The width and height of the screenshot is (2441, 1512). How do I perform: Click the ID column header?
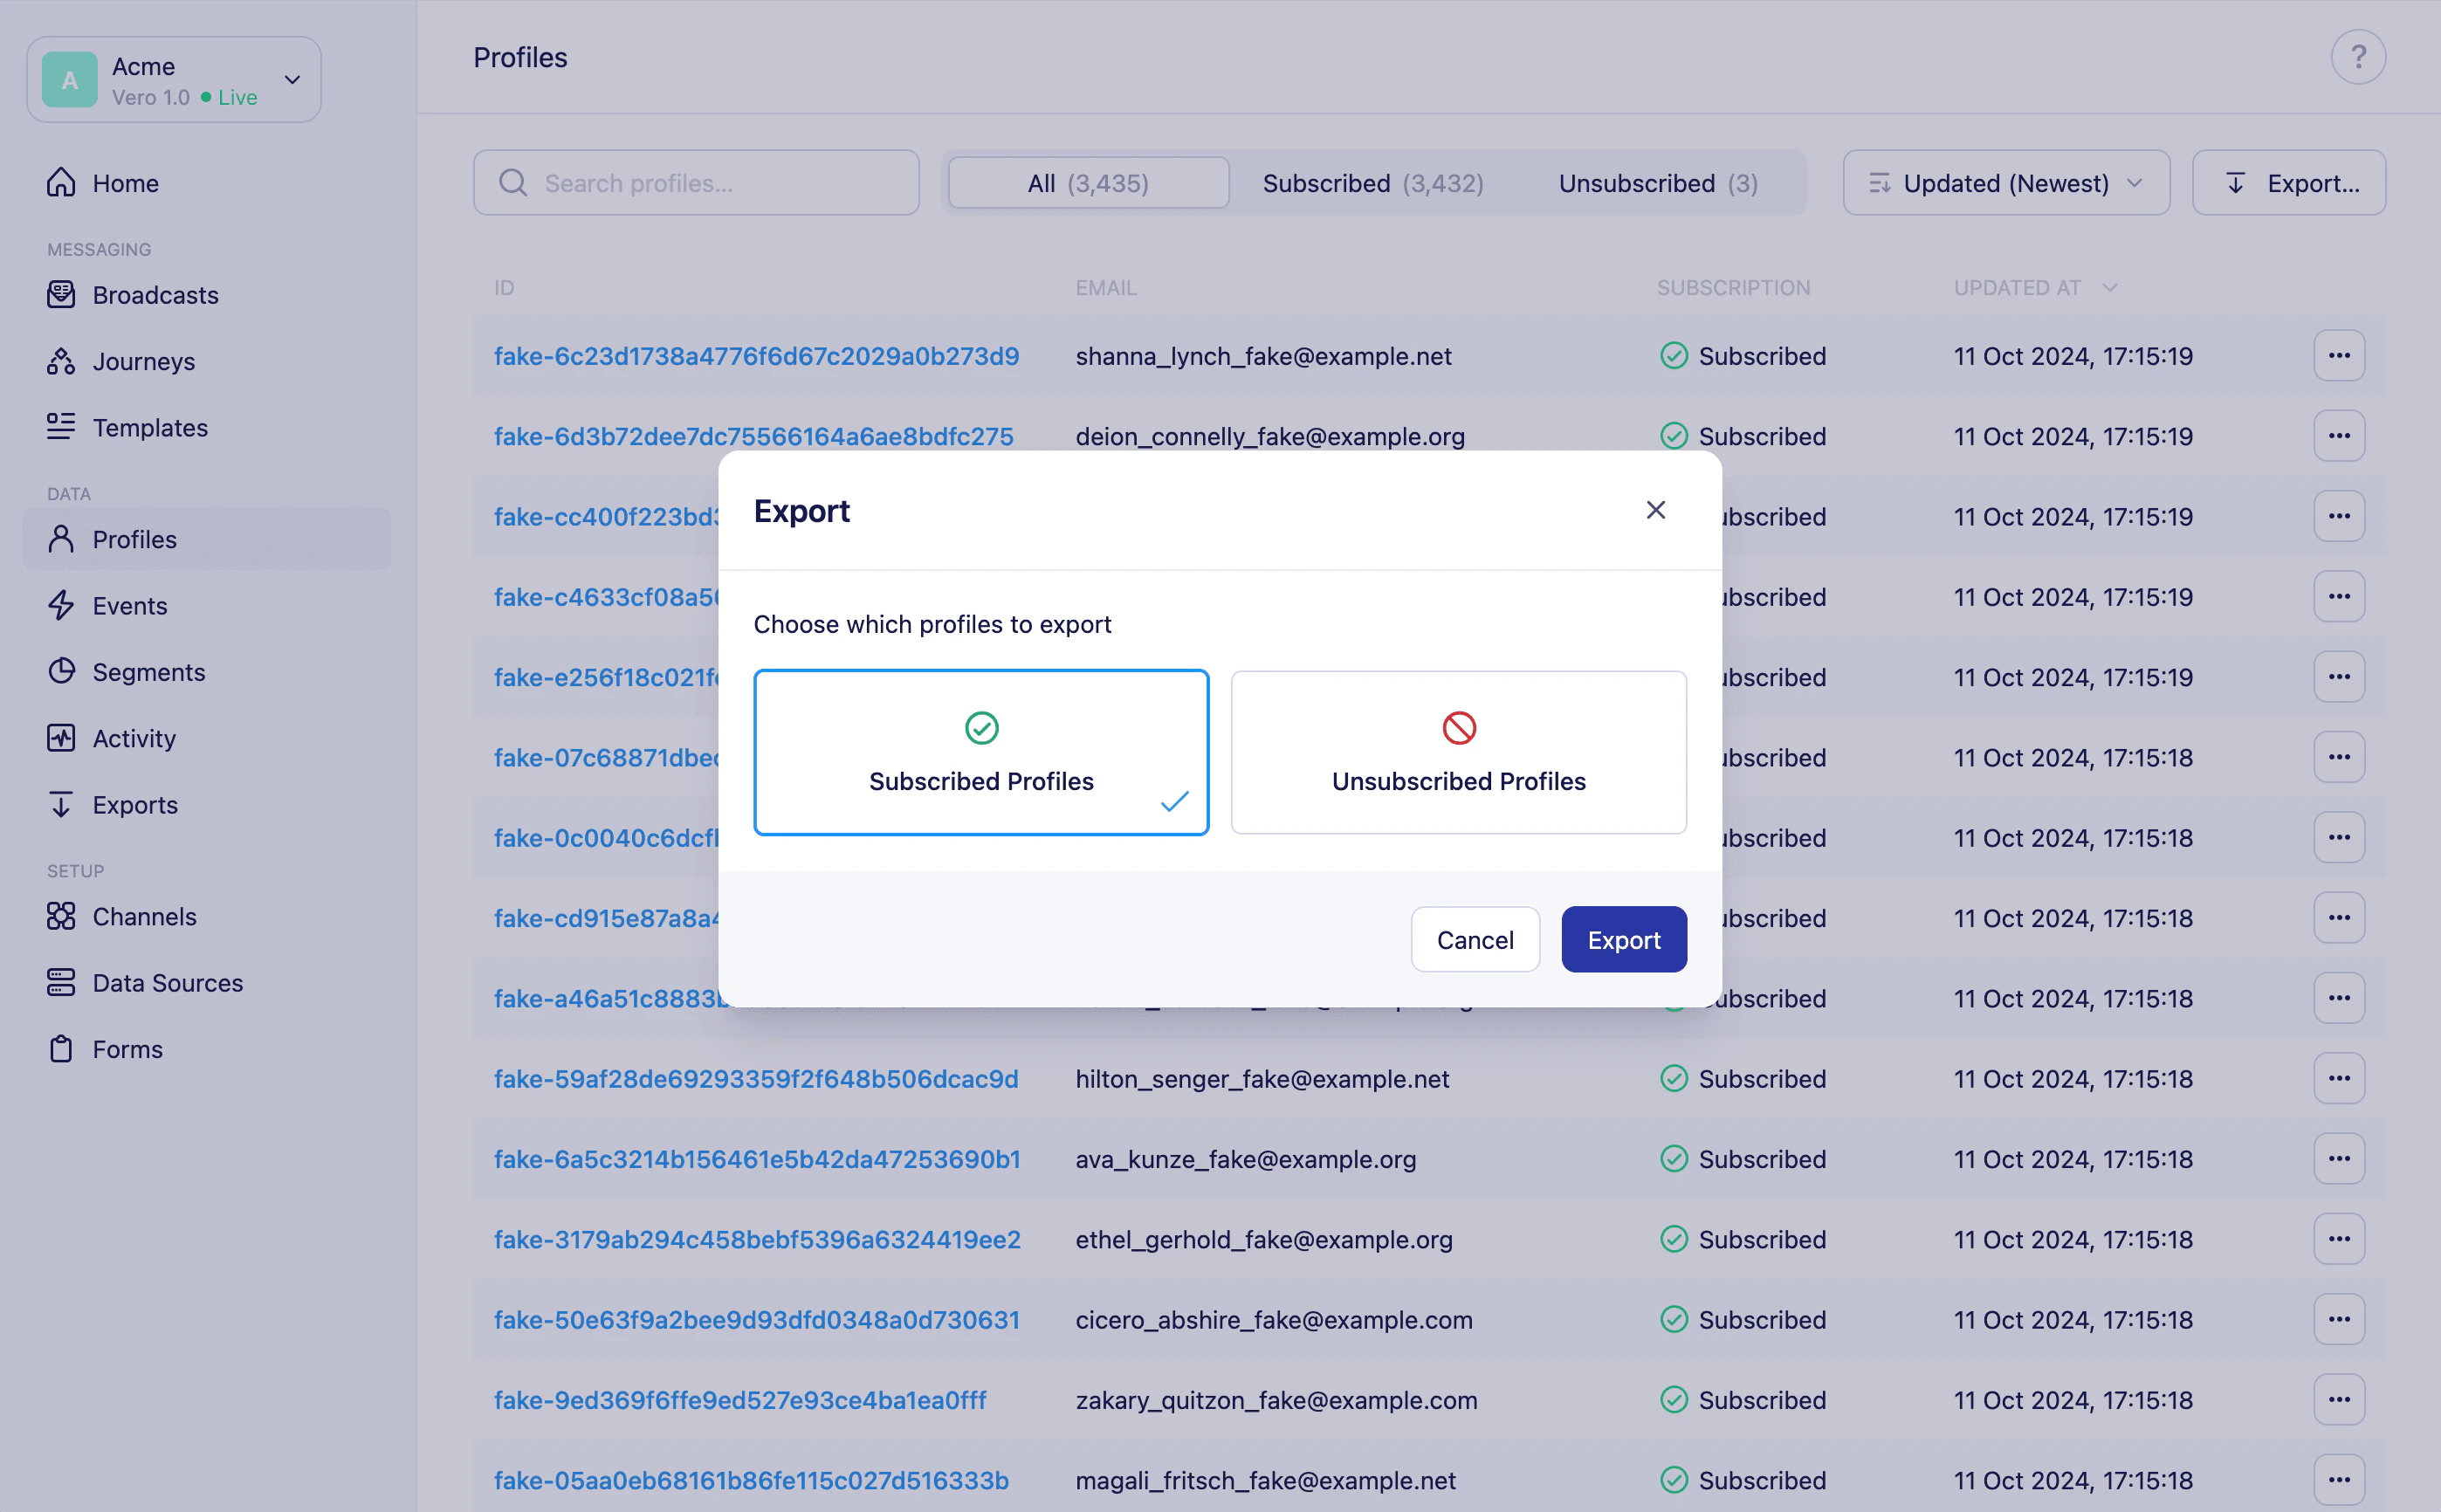point(504,288)
